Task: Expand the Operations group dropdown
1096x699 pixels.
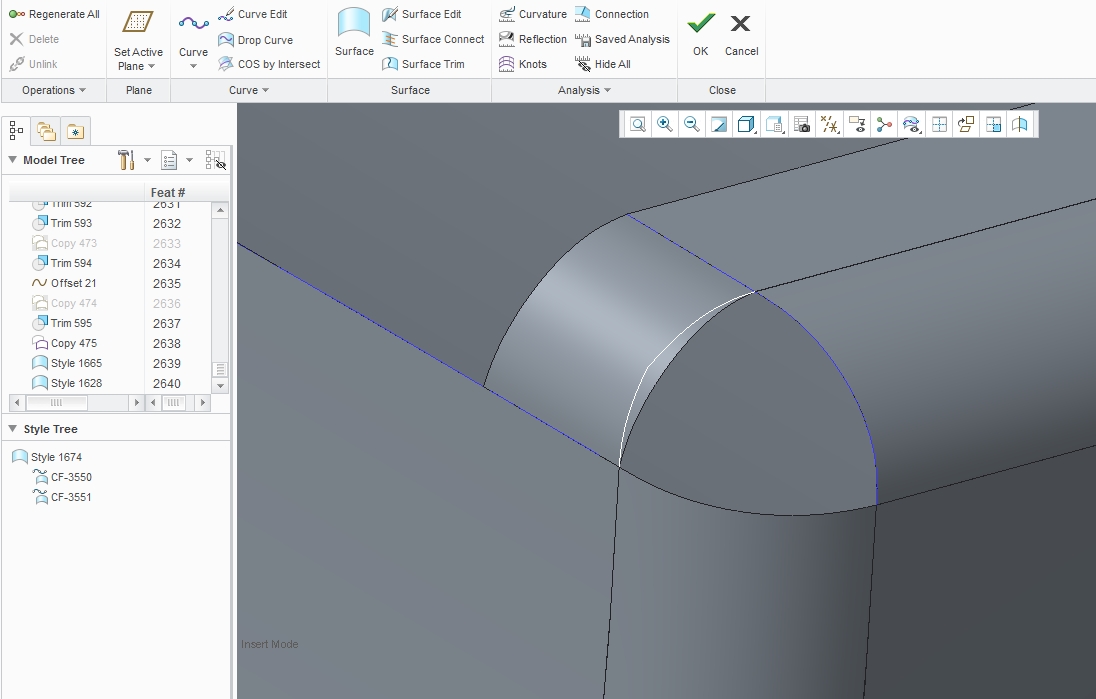Action: click(x=54, y=90)
